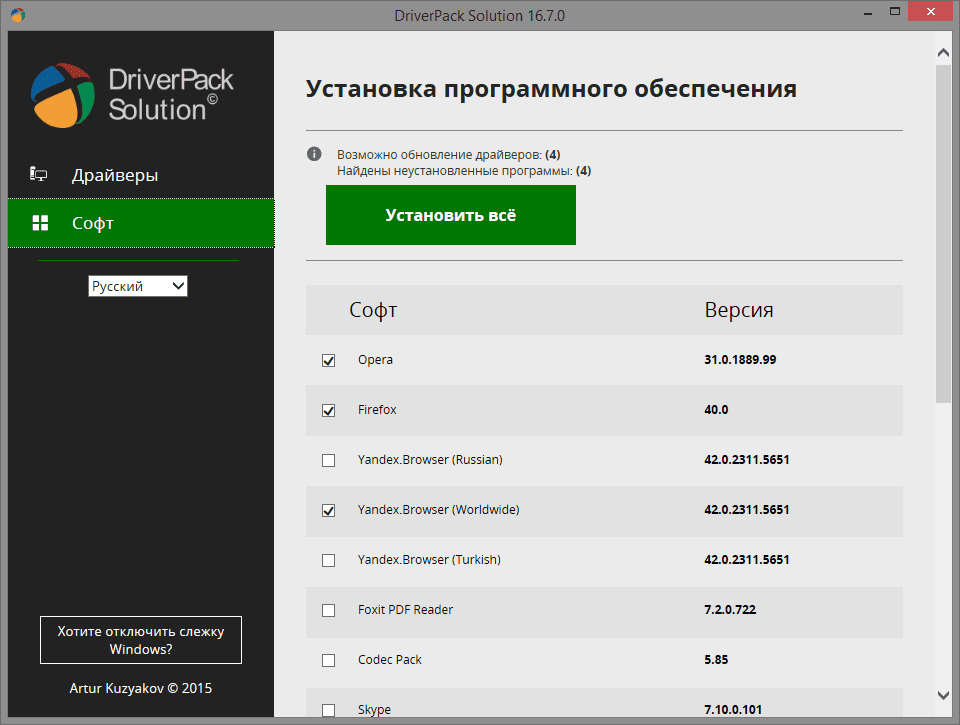Click the Skype label
The width and height of the screenshot is (960, 725).
(x=374, y=710)
